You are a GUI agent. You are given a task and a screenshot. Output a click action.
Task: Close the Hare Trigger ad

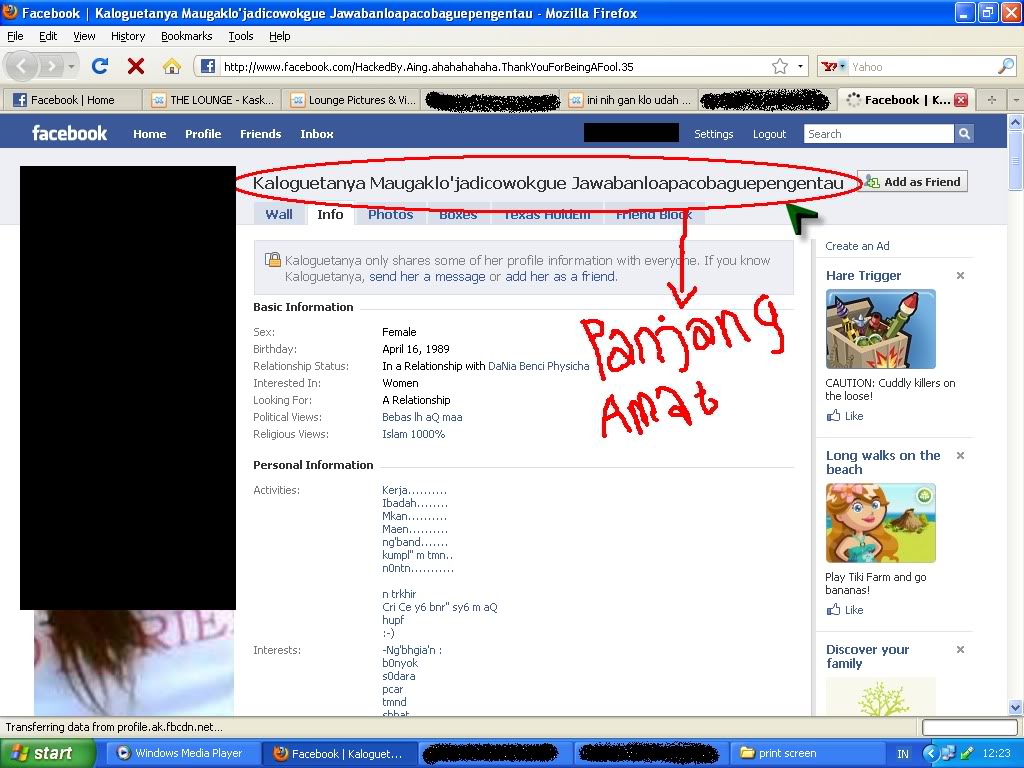[960, 276]
